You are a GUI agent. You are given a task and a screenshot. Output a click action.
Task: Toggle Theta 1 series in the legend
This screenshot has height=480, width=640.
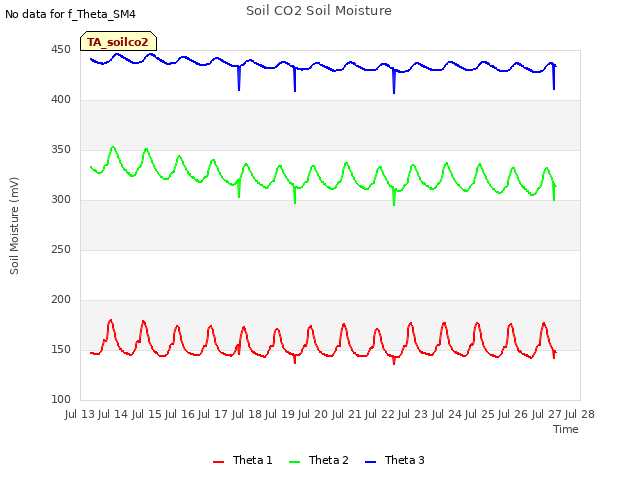coord(242,460)
